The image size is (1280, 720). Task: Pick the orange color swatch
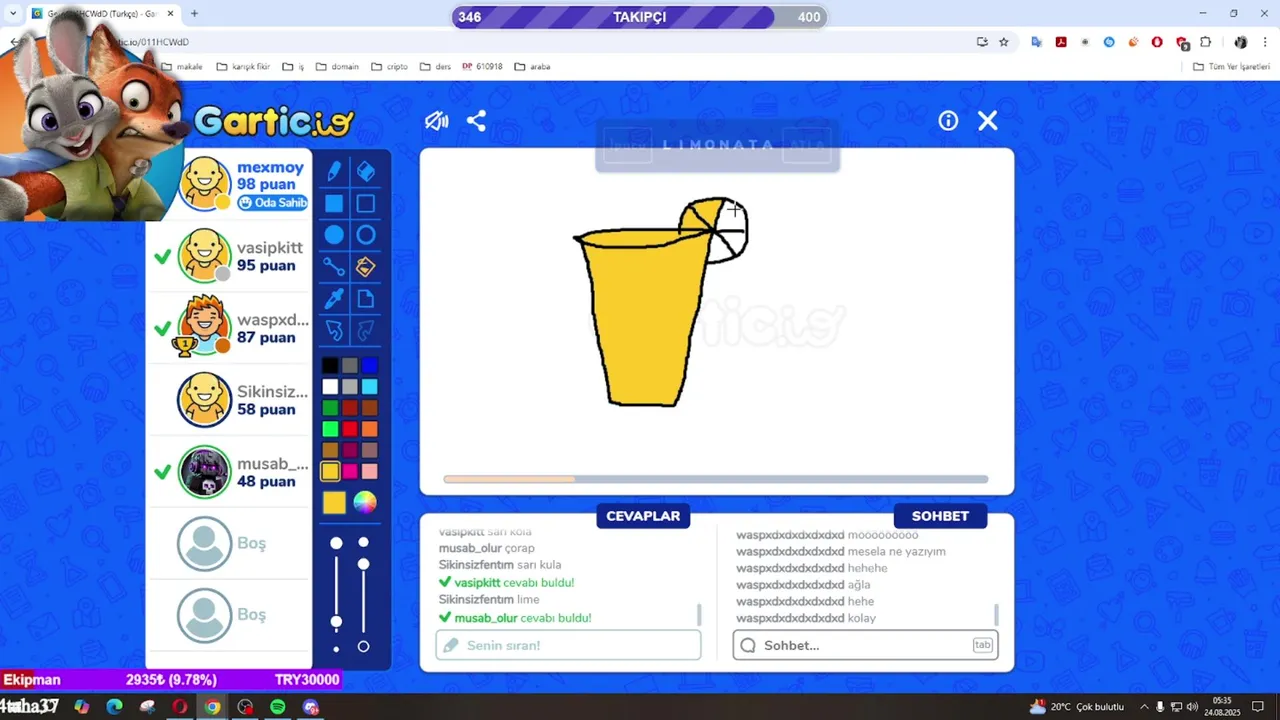point(370,429)
